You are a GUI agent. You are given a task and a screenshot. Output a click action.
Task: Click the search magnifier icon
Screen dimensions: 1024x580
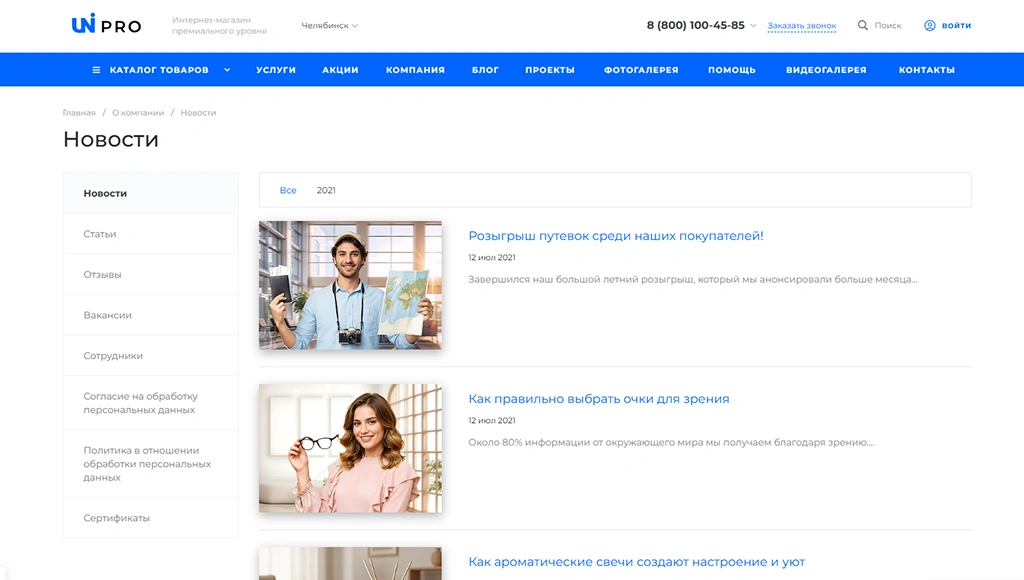pos(862,26)
